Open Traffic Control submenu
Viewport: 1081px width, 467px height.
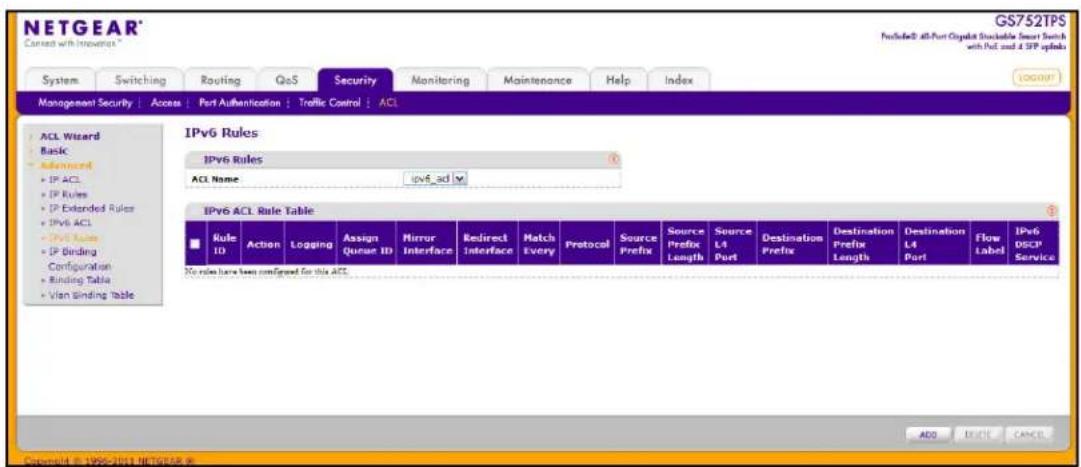[330, 103]
